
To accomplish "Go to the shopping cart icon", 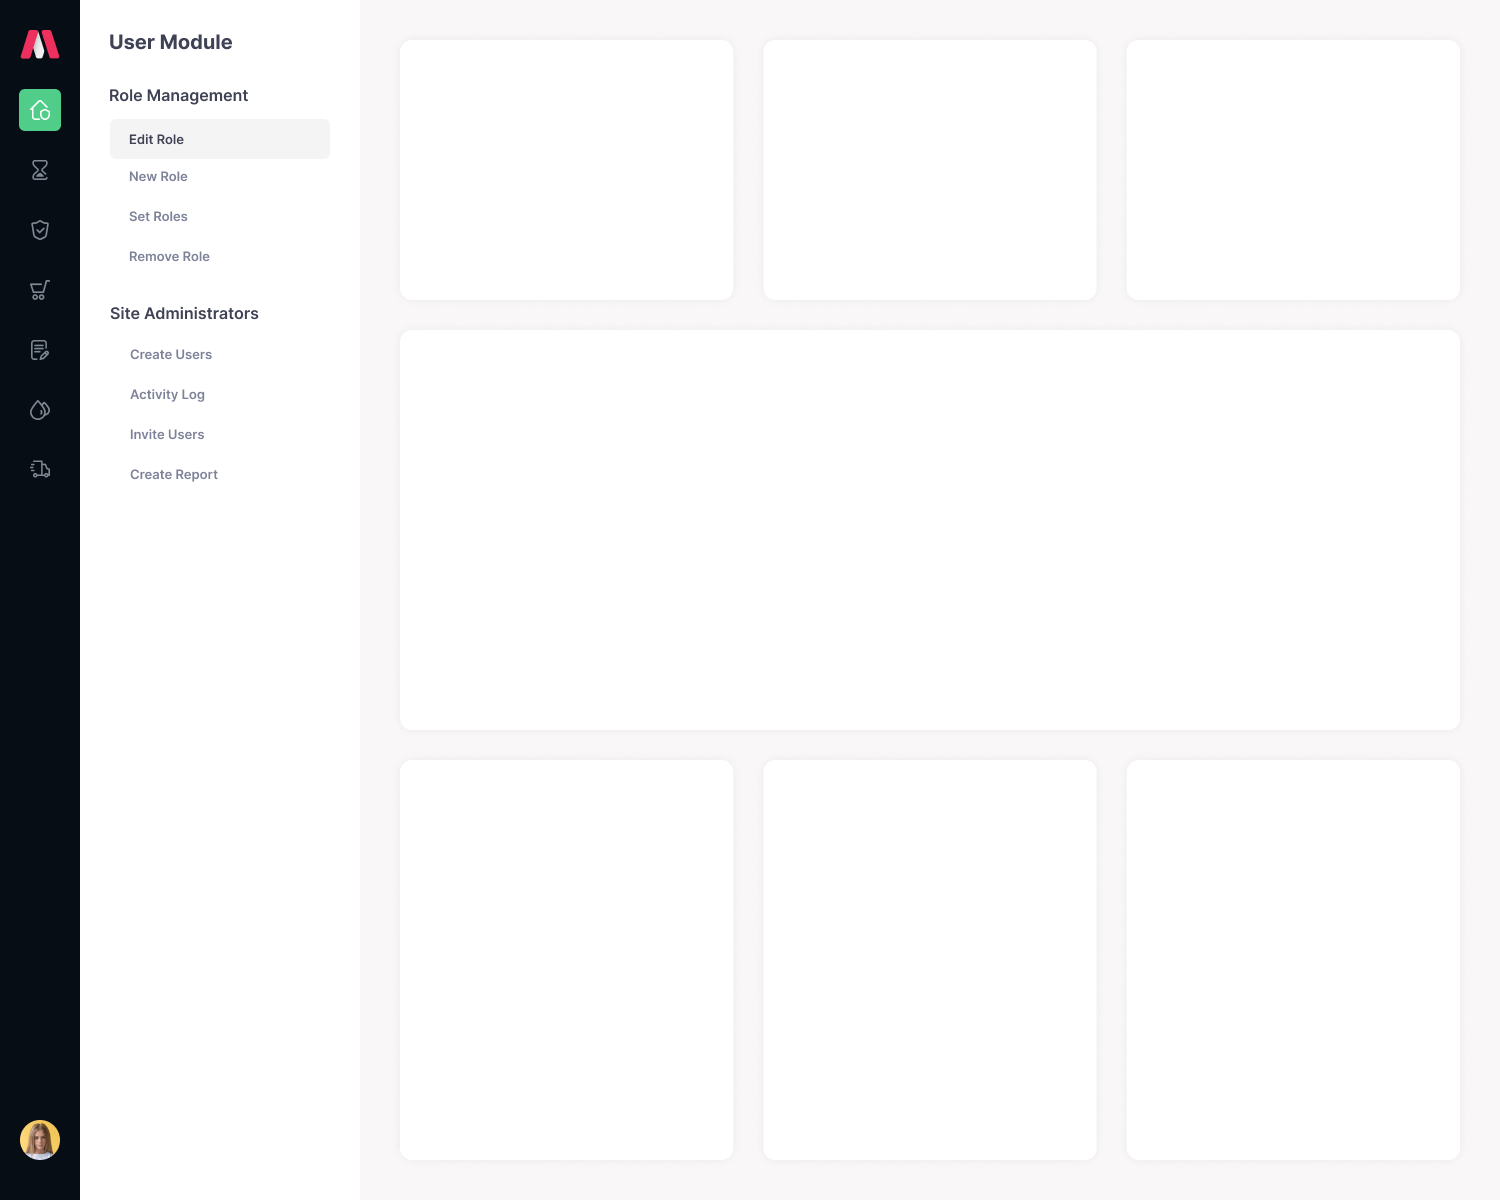I will pos(40,290).
